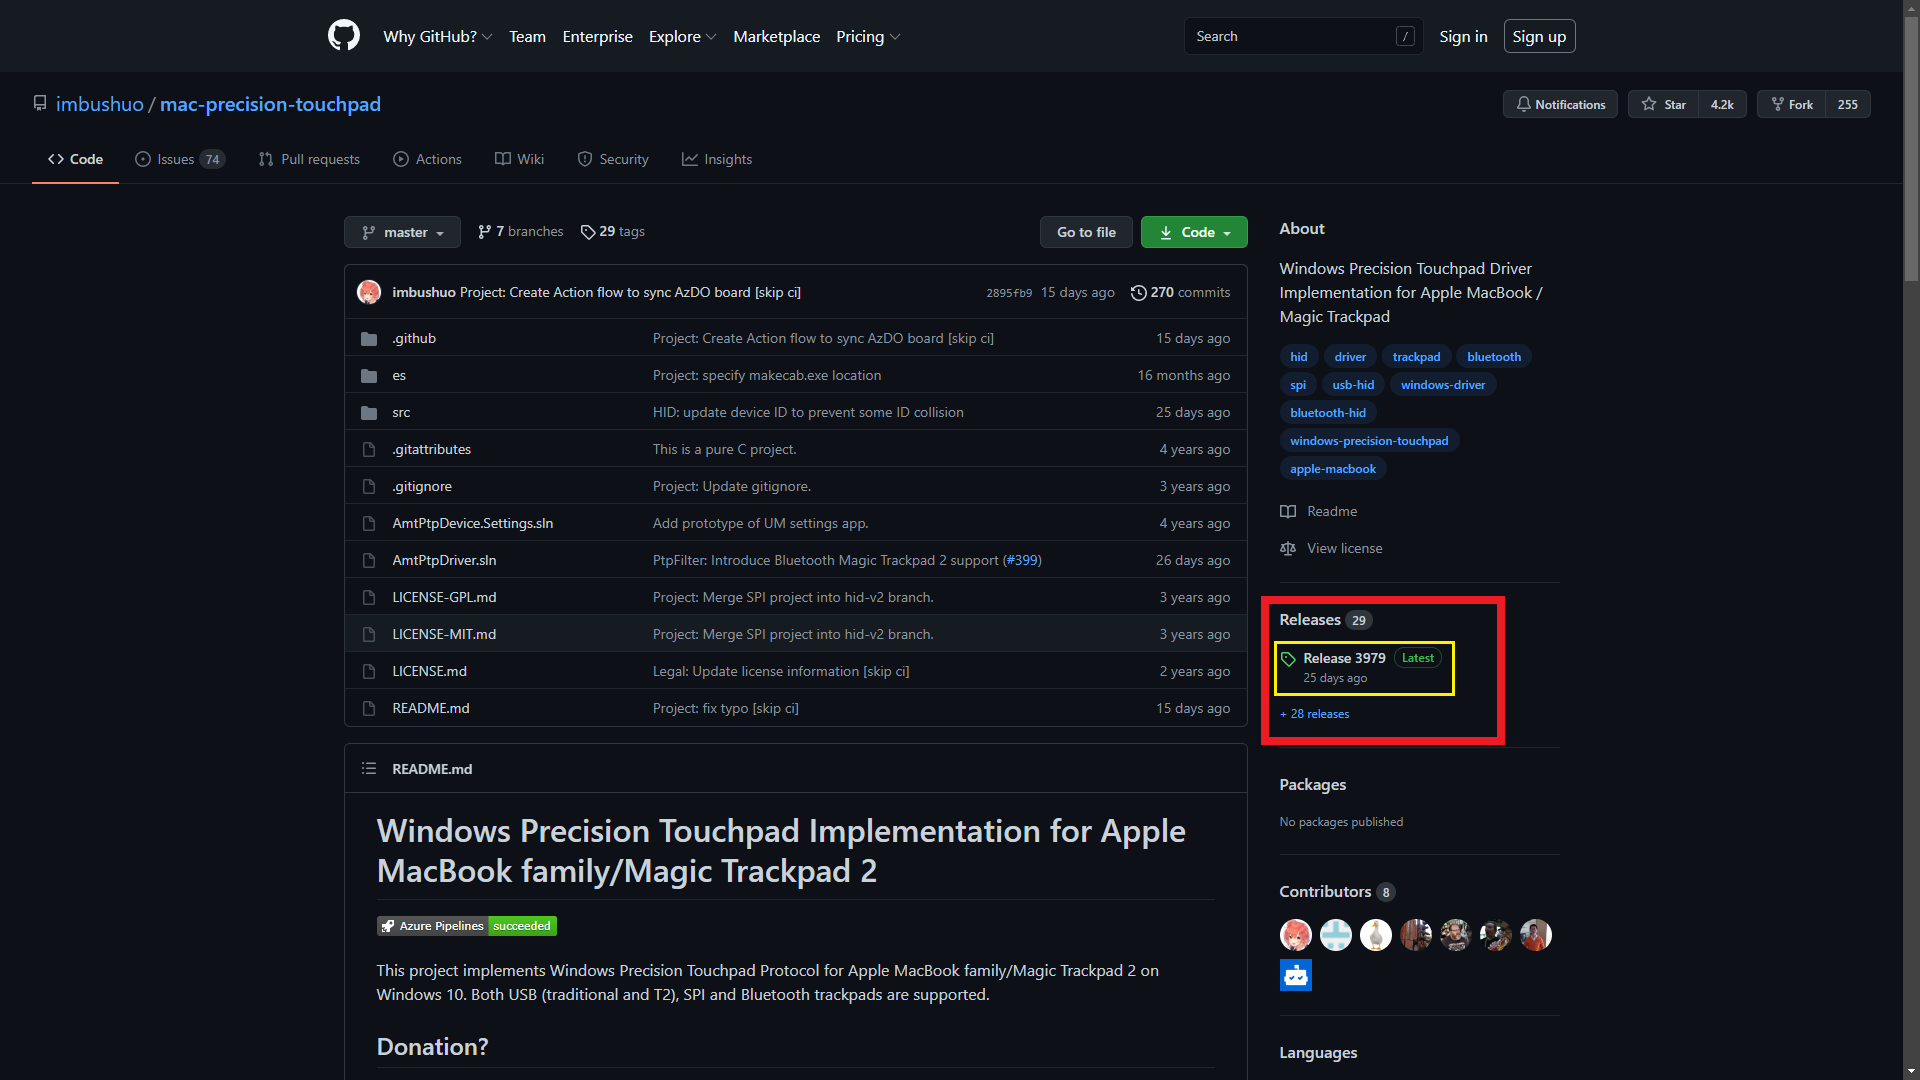Open the Notifications bell button
Image resolution: width=1920 pixels, height=1080 pixels.
[x=1560, y=104]
